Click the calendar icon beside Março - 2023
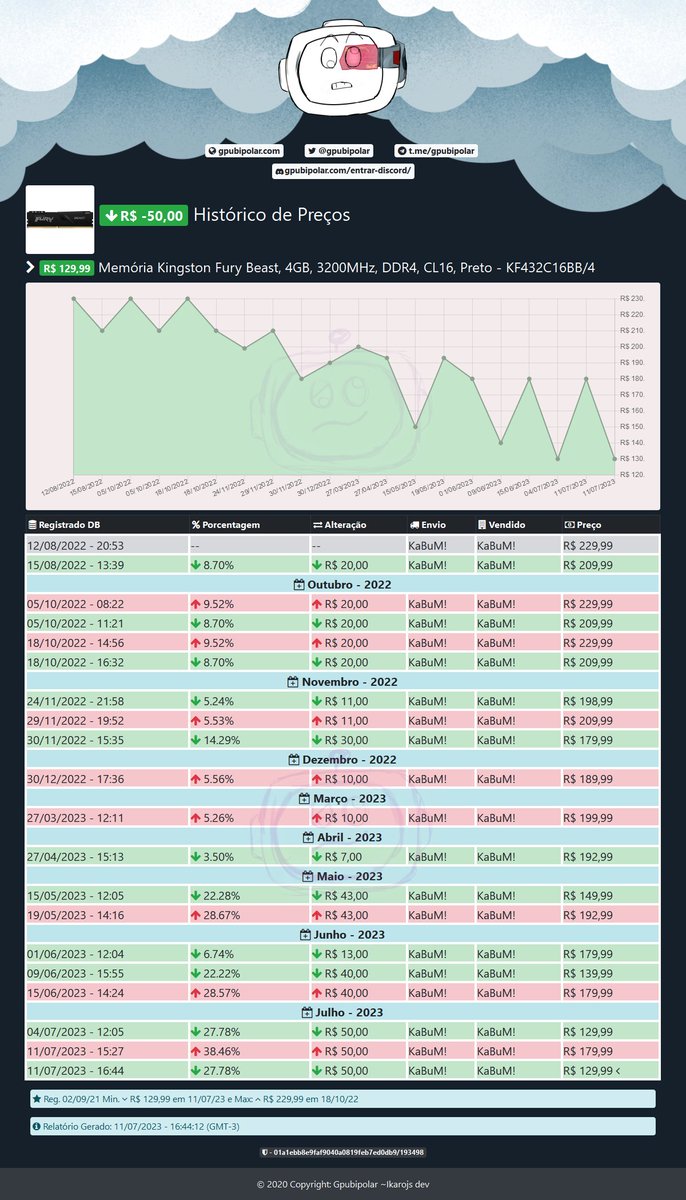The width and height of the screenshot is (686, 1200). (x=305, y=798)
